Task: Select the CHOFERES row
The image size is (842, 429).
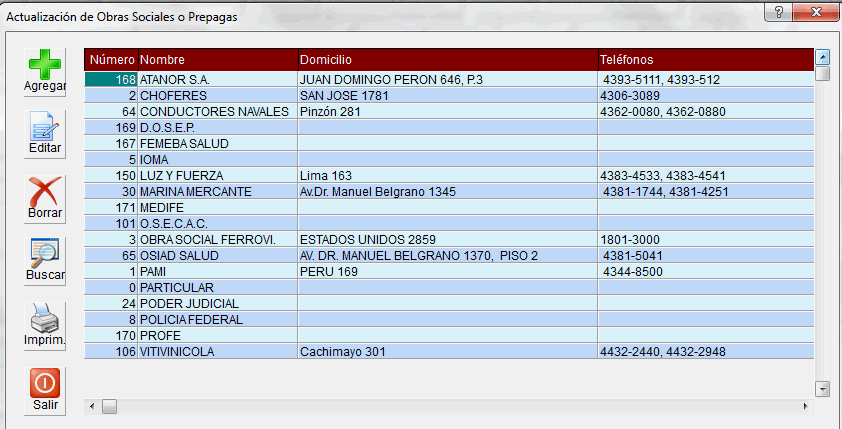Action: (449, 96)
